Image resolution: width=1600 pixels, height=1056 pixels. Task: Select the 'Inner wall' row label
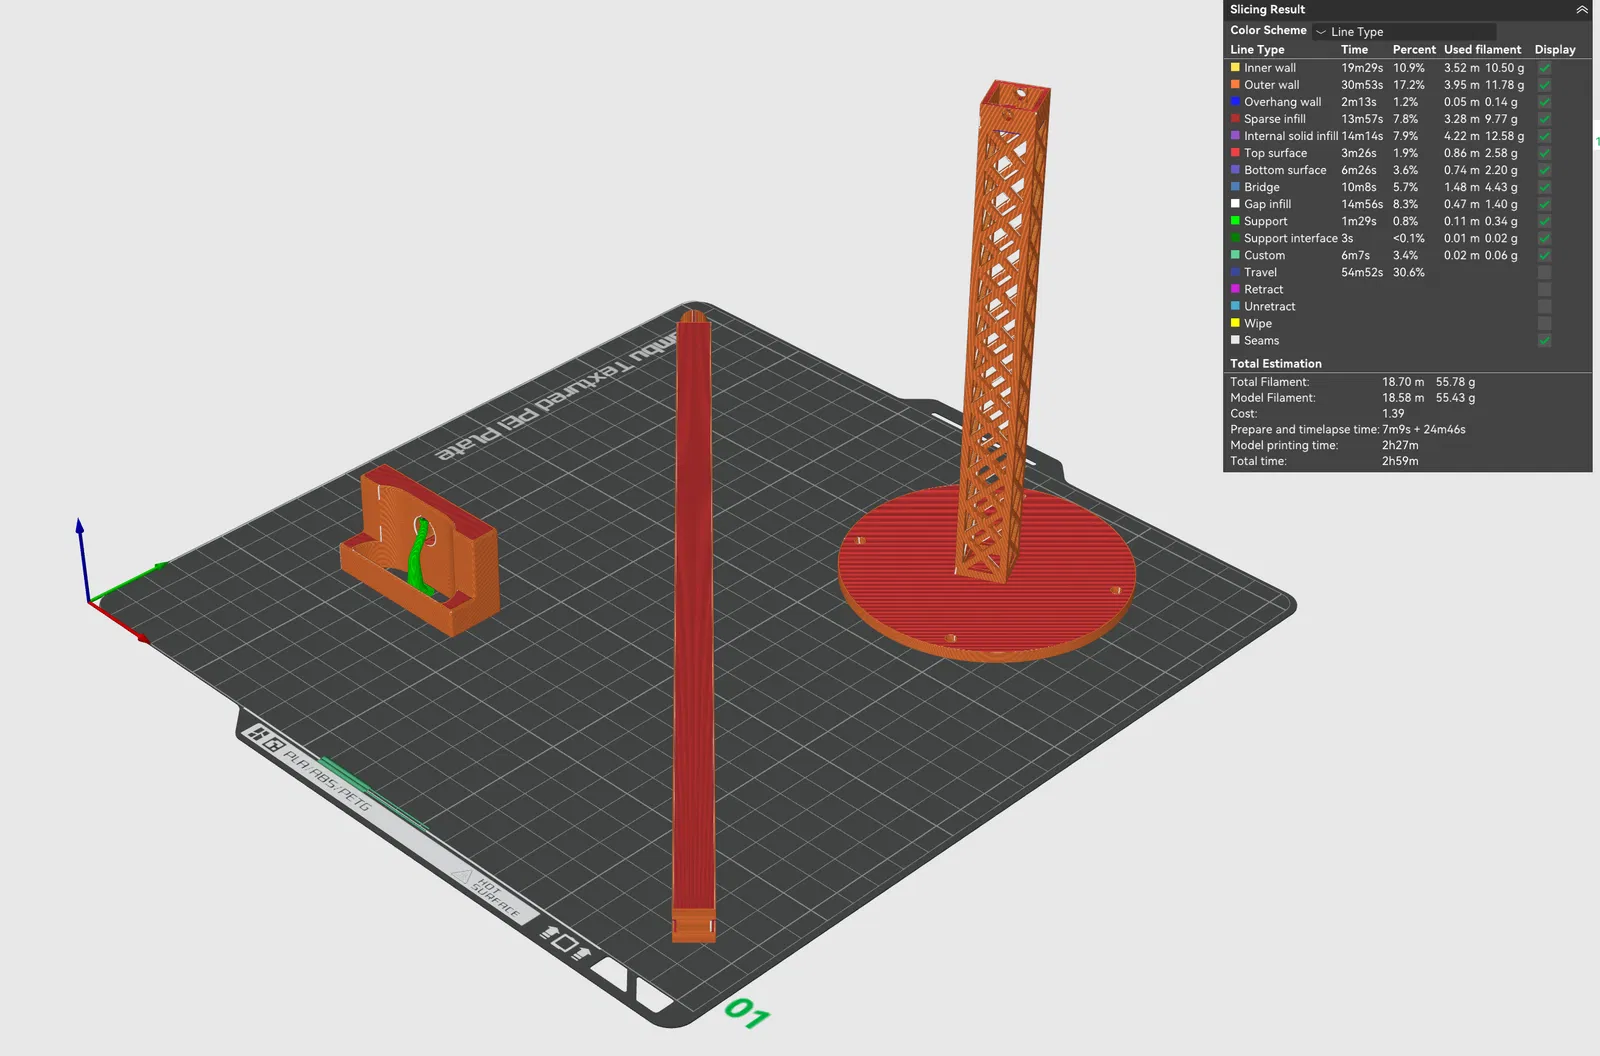(1270, 68)
